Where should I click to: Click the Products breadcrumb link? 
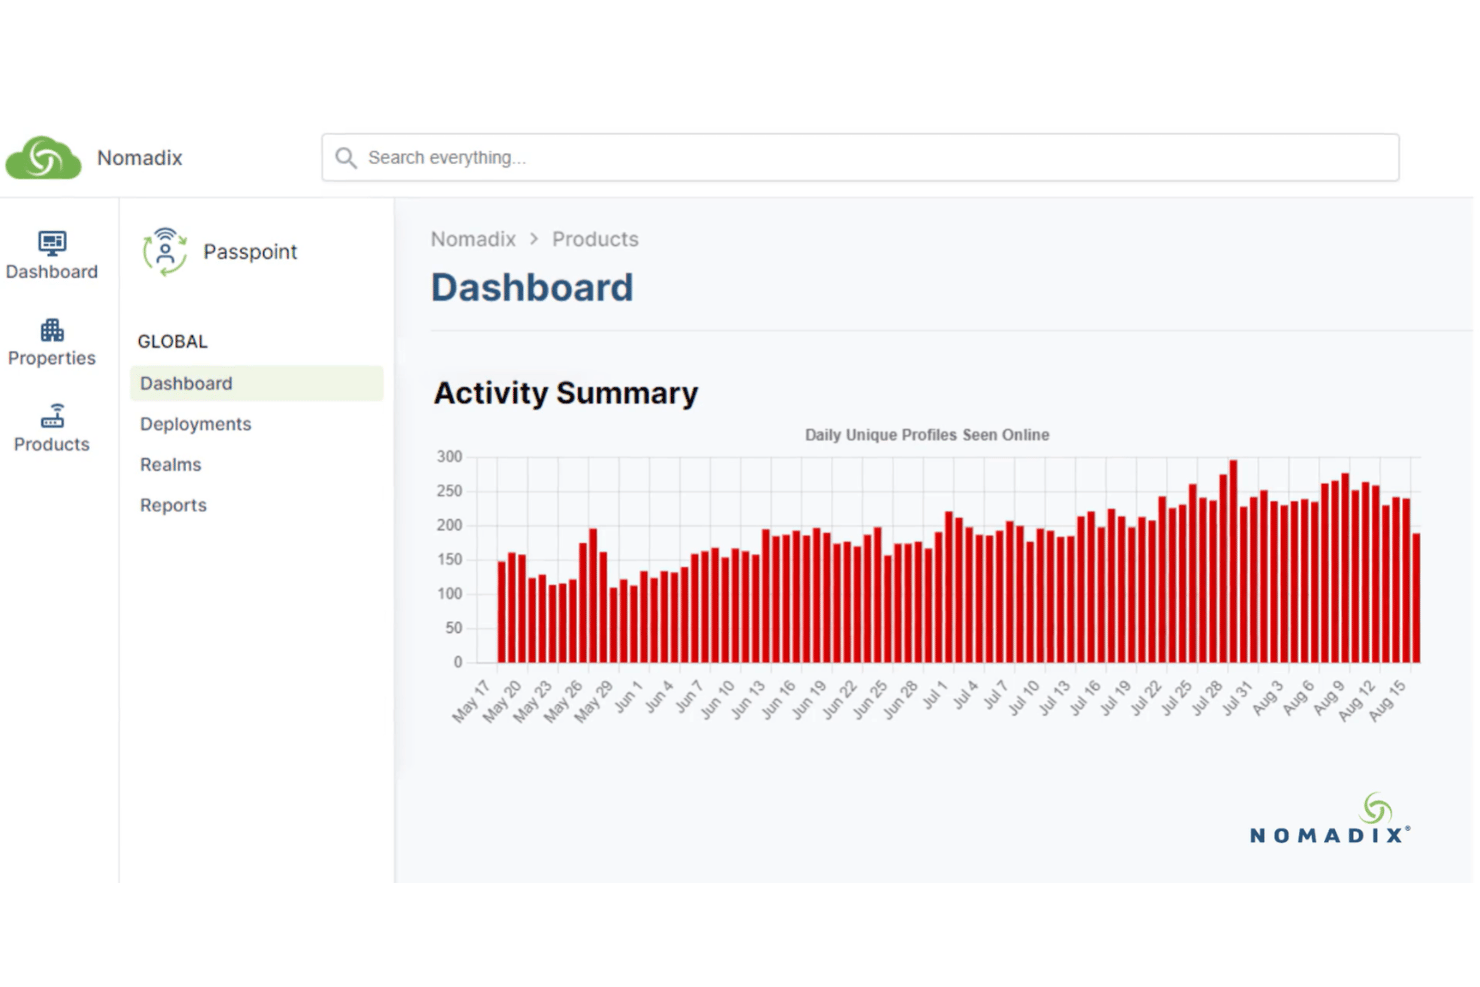coord(595,239)
